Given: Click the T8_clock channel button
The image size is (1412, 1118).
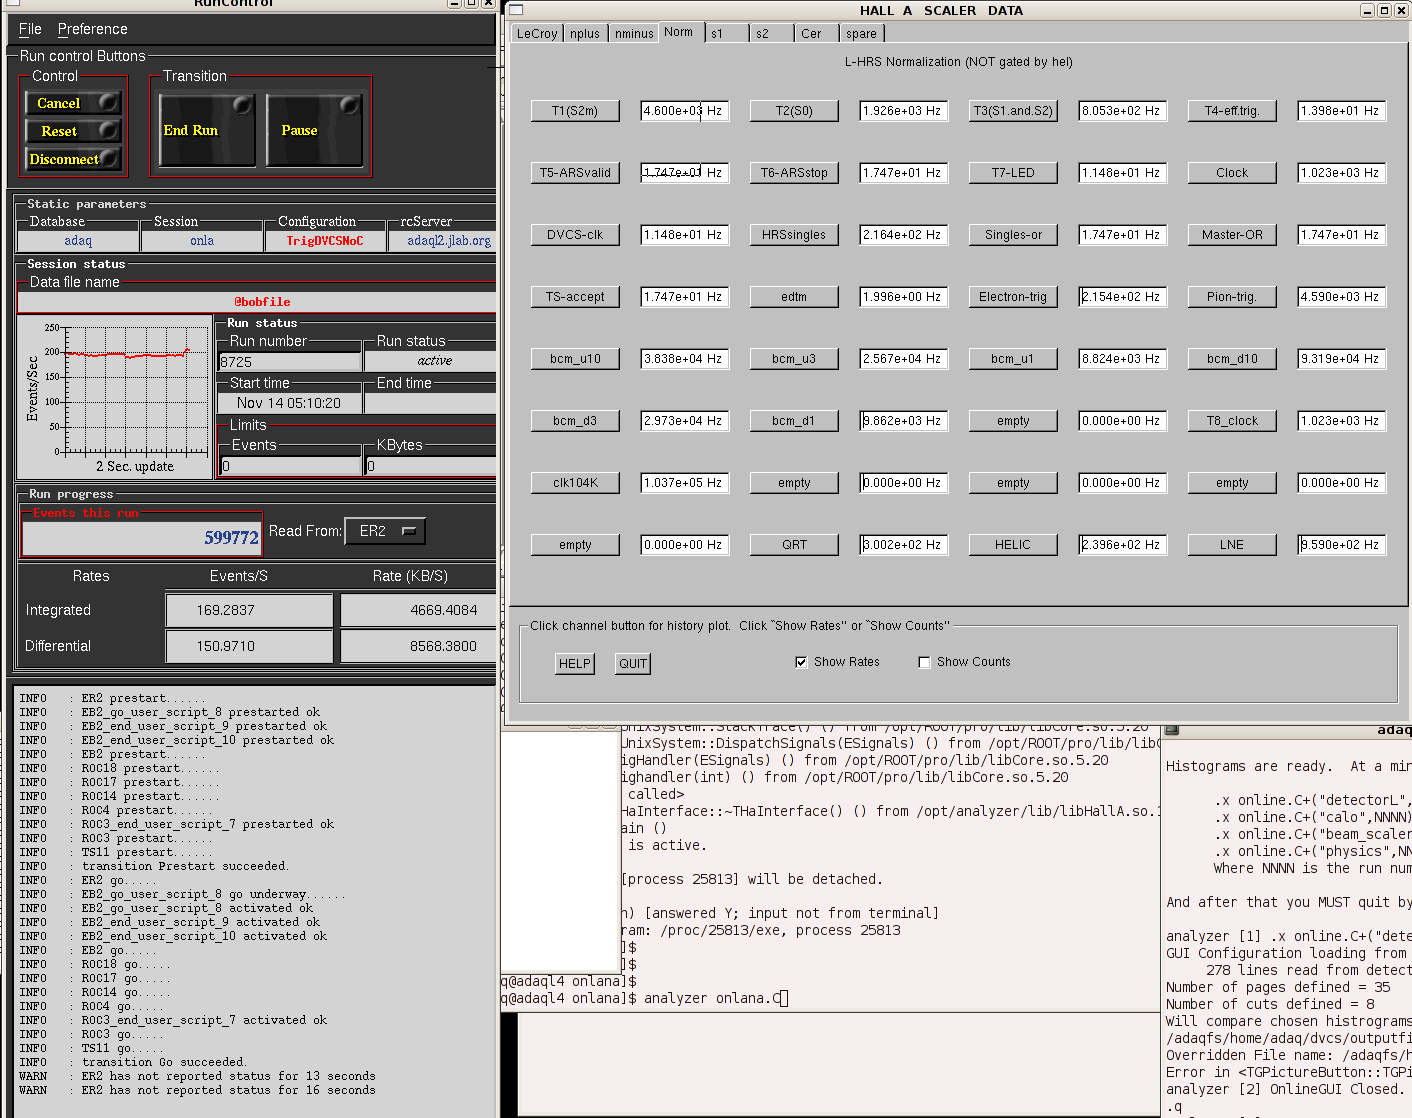Looking at the screenshot, I should (1232, 421).
